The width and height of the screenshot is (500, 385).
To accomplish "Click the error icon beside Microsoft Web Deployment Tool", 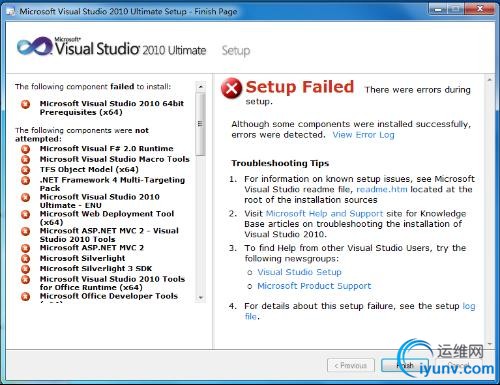I will [x=26, y=214].
